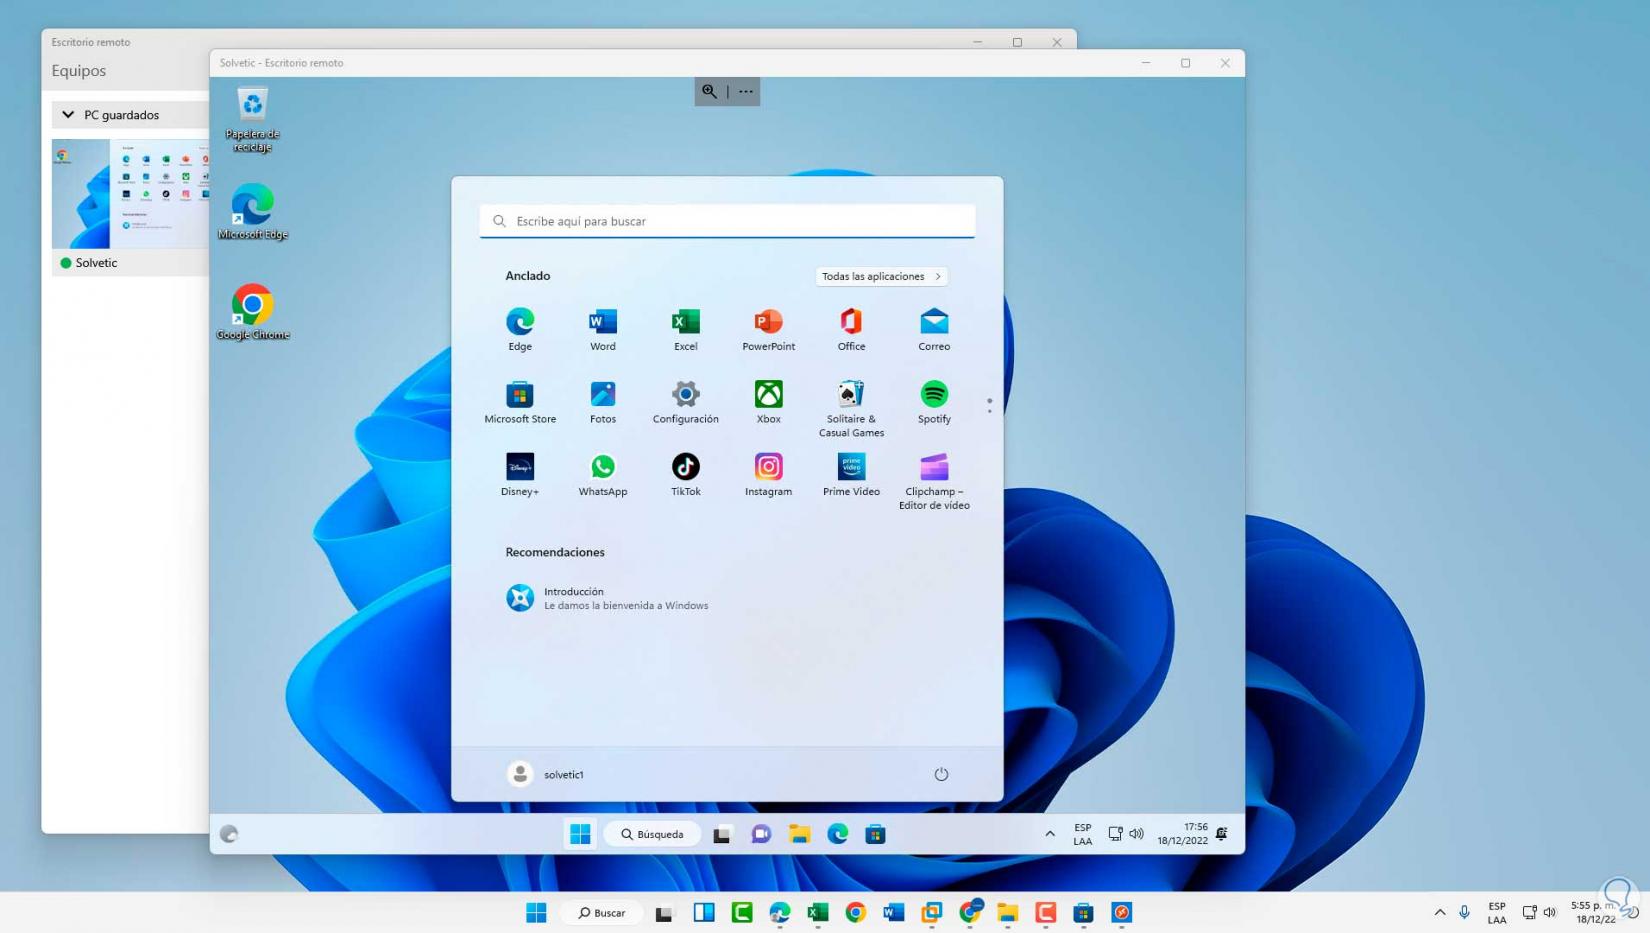Viewport: 1650px width, 933px height.
Task: Launch Instagram from the Start menu
Action: [x=768, y=475]
